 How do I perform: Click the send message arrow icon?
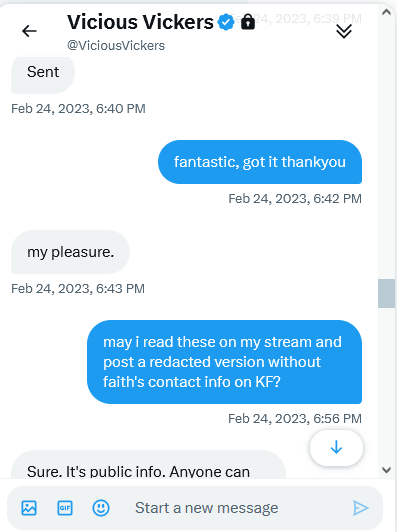360,508
